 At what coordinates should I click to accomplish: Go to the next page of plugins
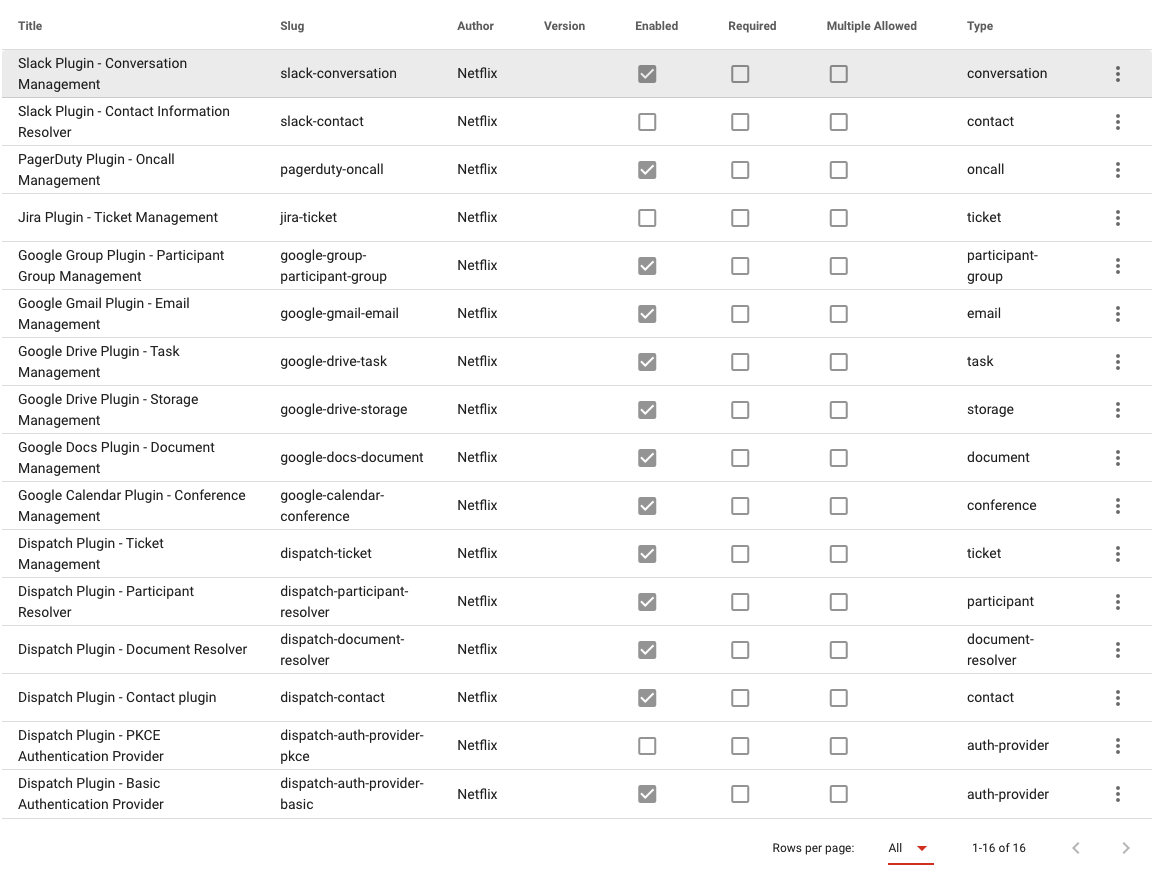[x=1128, y=847]
